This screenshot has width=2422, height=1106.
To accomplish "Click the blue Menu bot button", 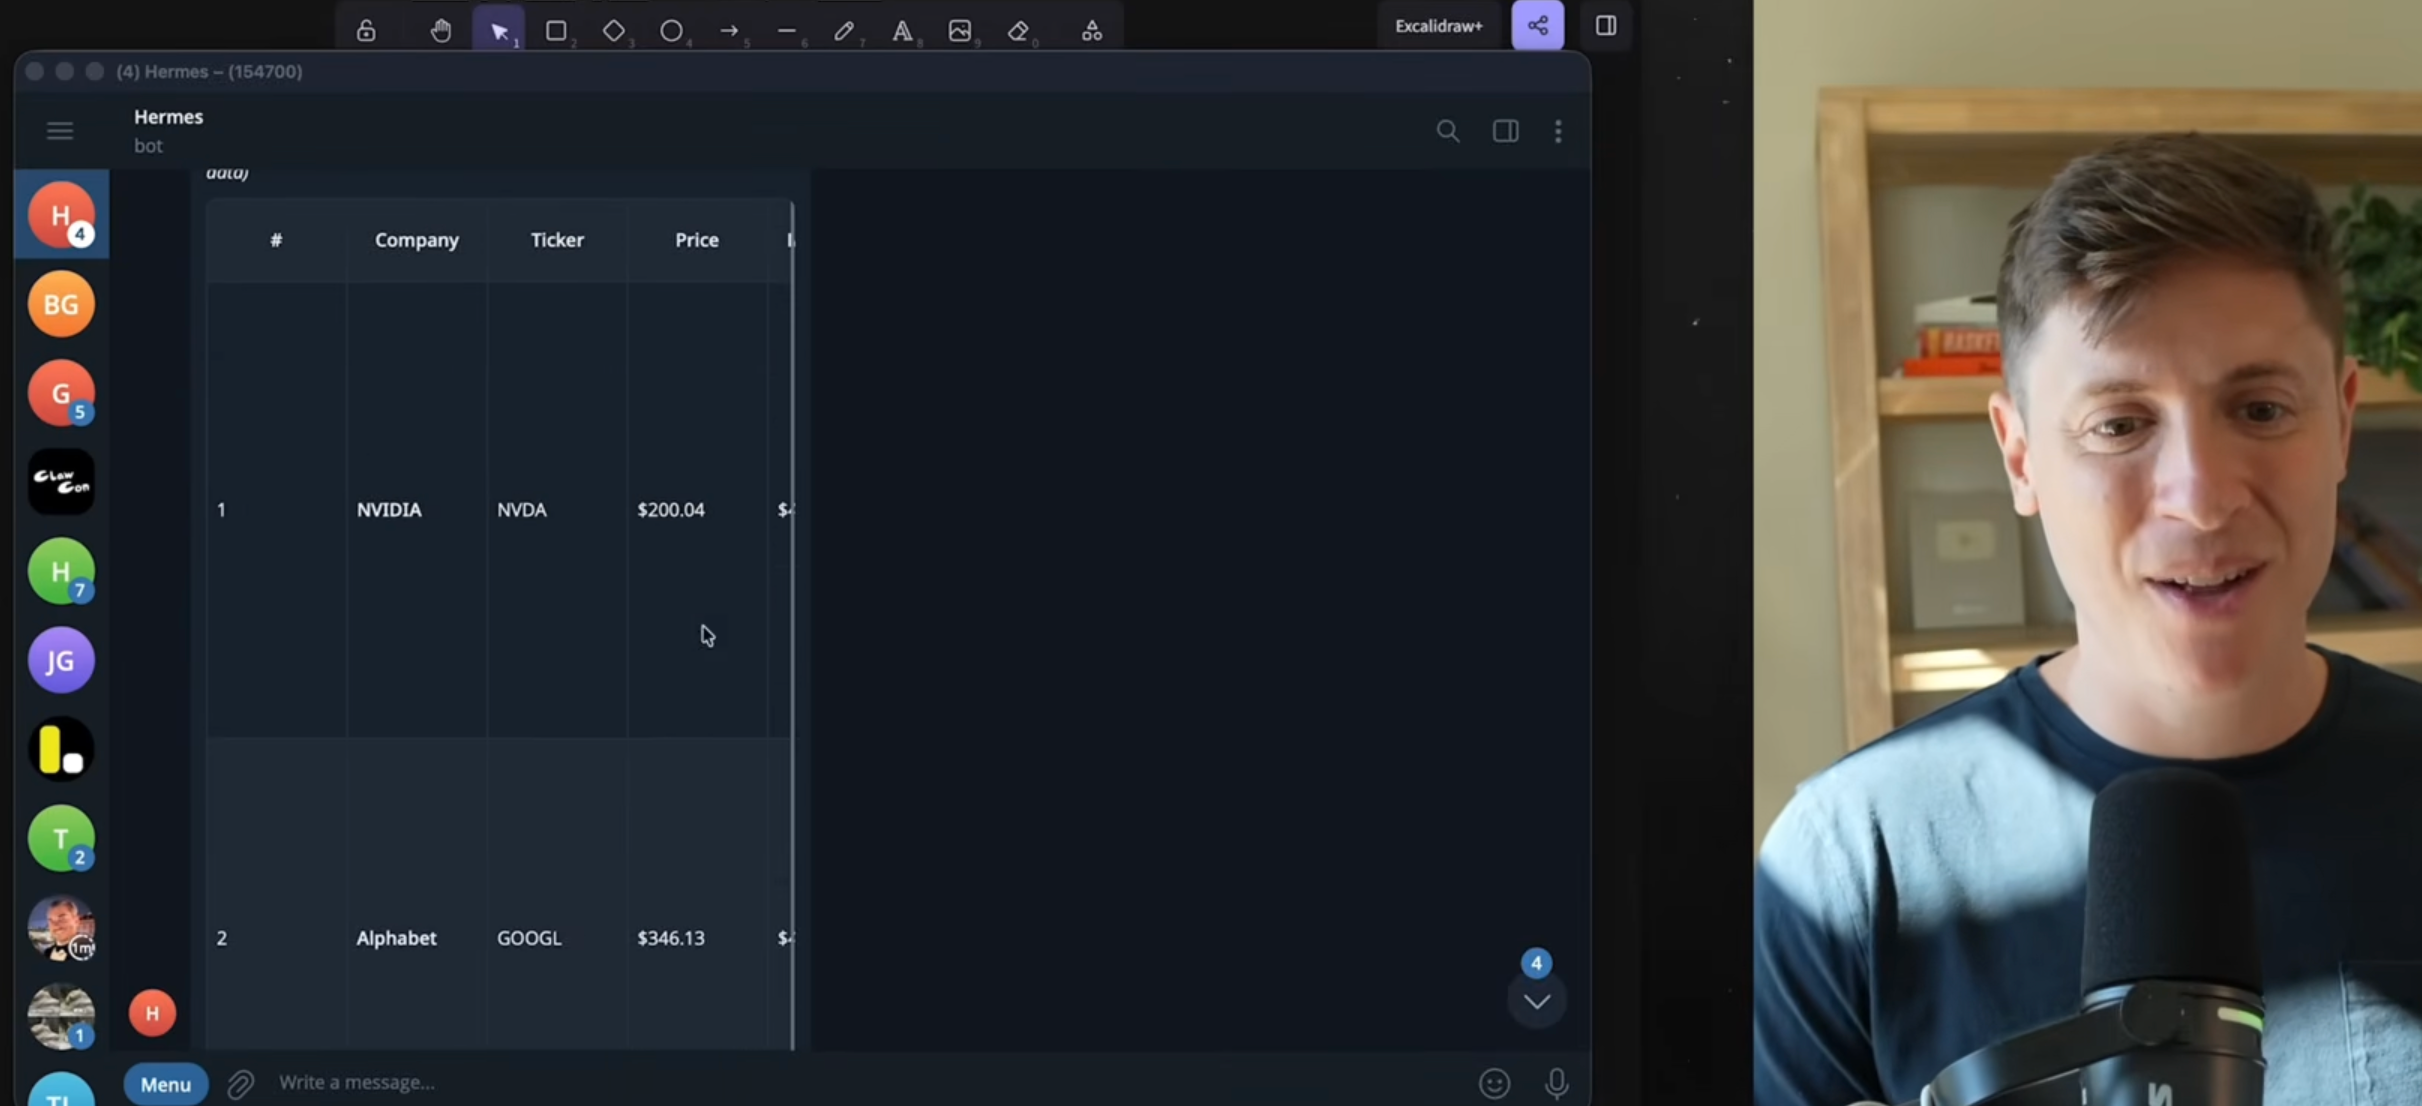I will (x=166, y=1084).
